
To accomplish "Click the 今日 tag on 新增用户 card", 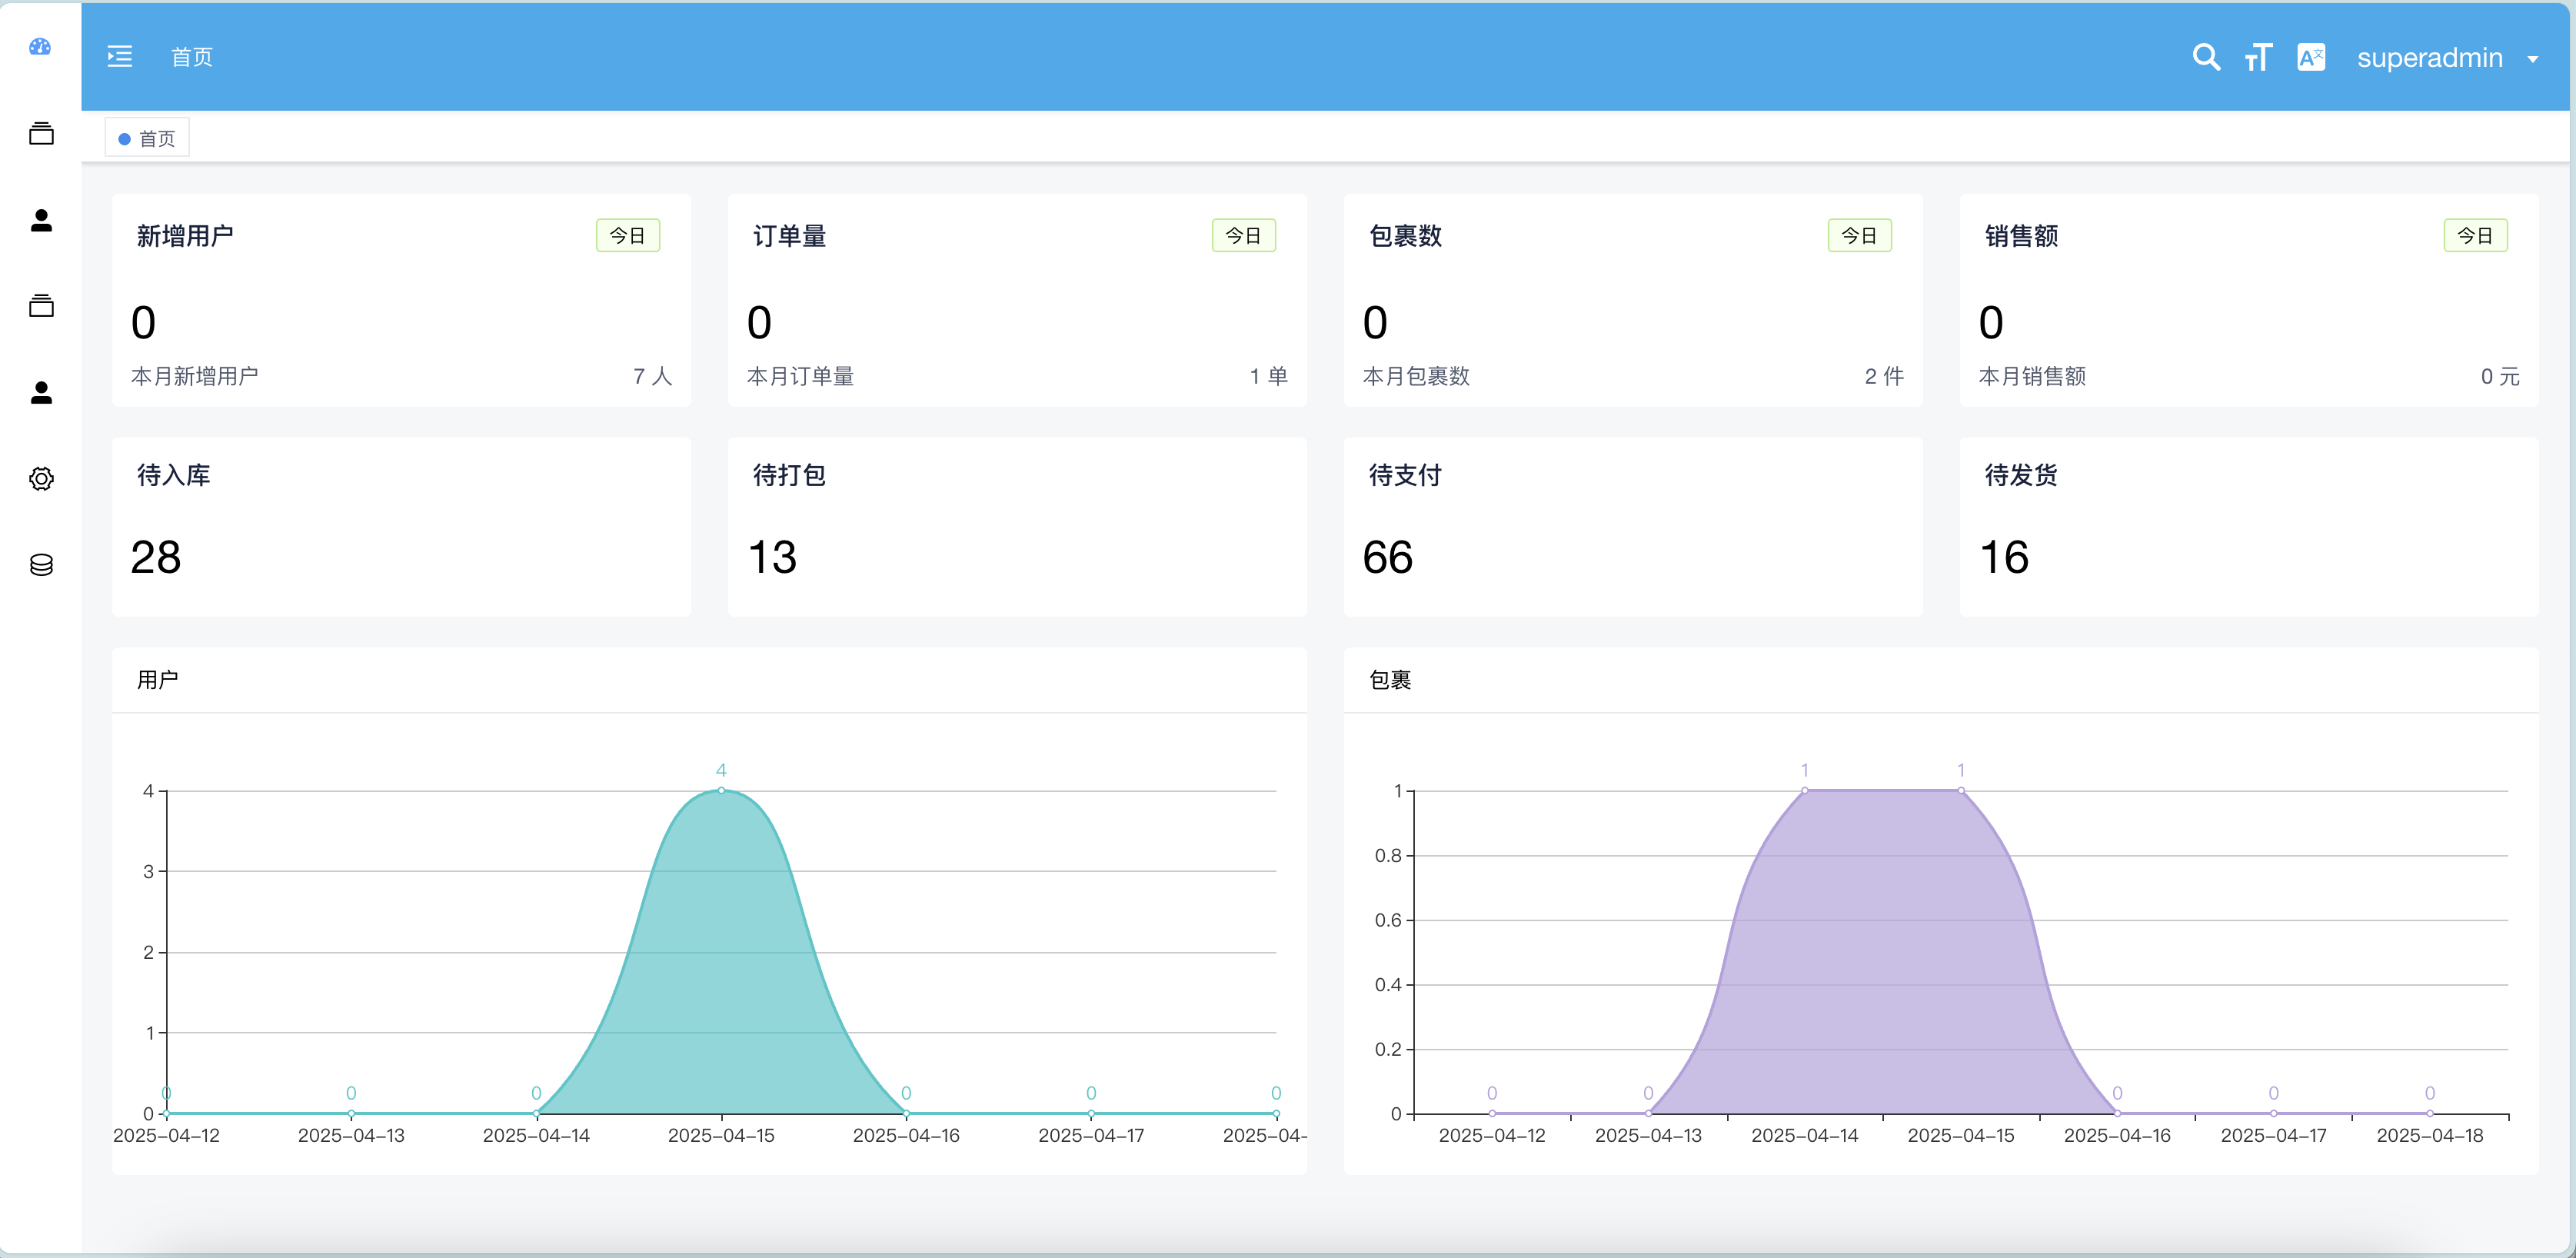I will [x=627, y=235].
